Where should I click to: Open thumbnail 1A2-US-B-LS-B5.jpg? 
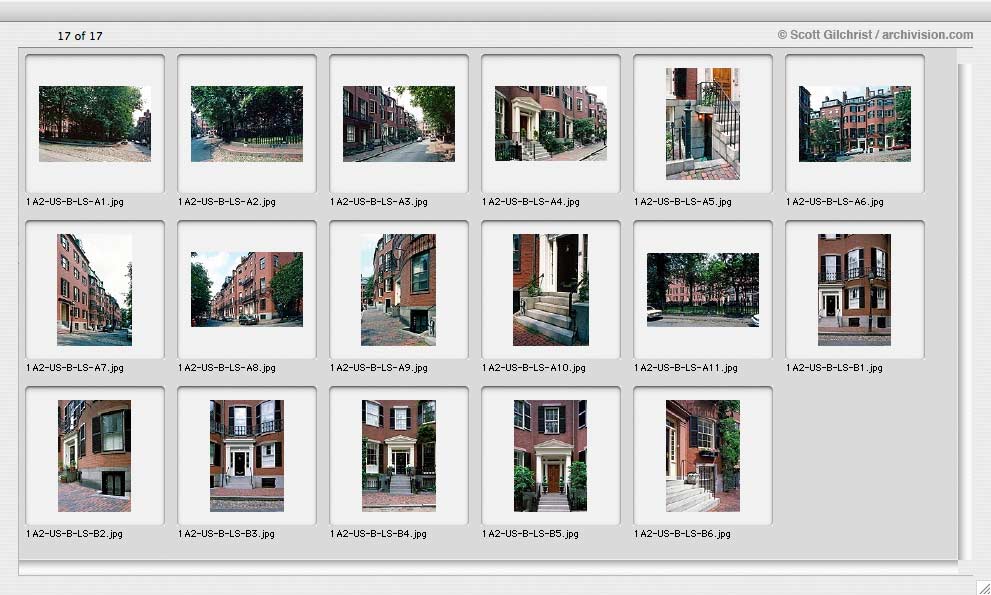pyautogui.click(x=550, y=456)
